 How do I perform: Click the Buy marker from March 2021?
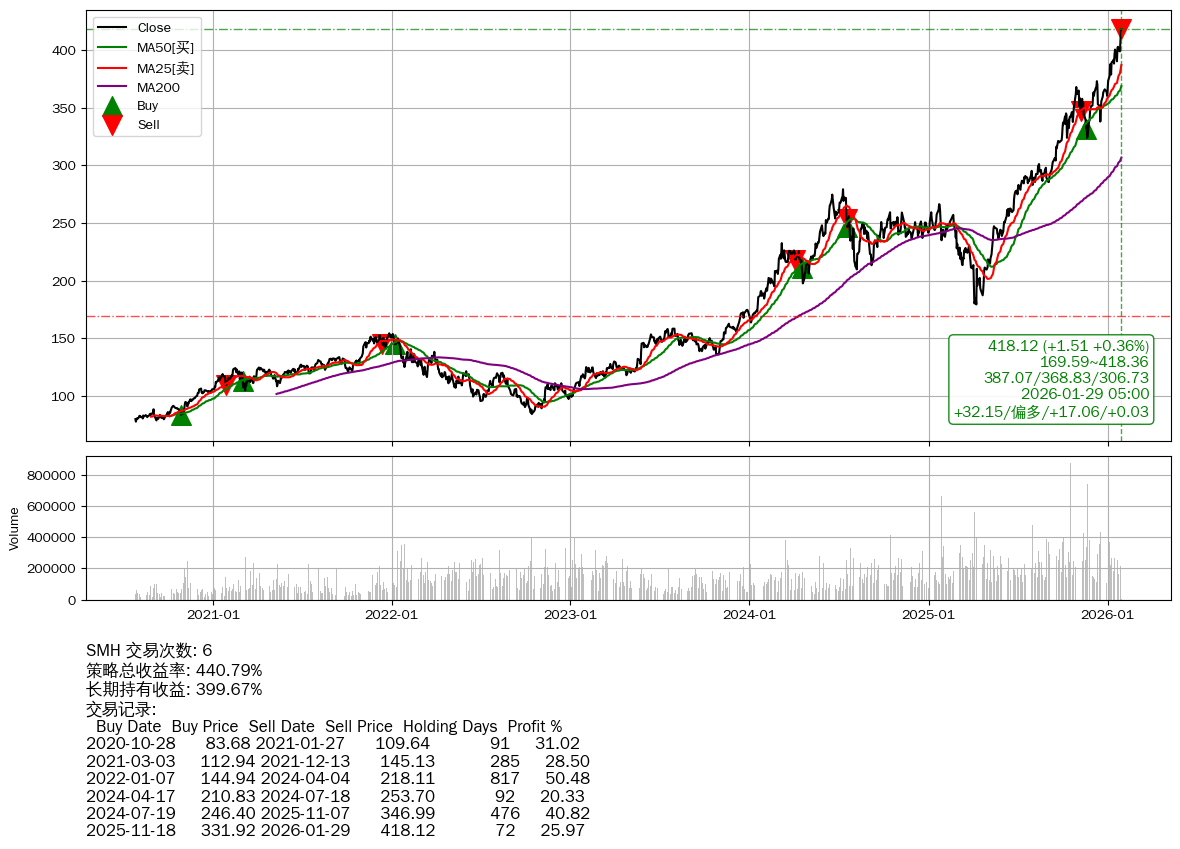pos(243,381)
